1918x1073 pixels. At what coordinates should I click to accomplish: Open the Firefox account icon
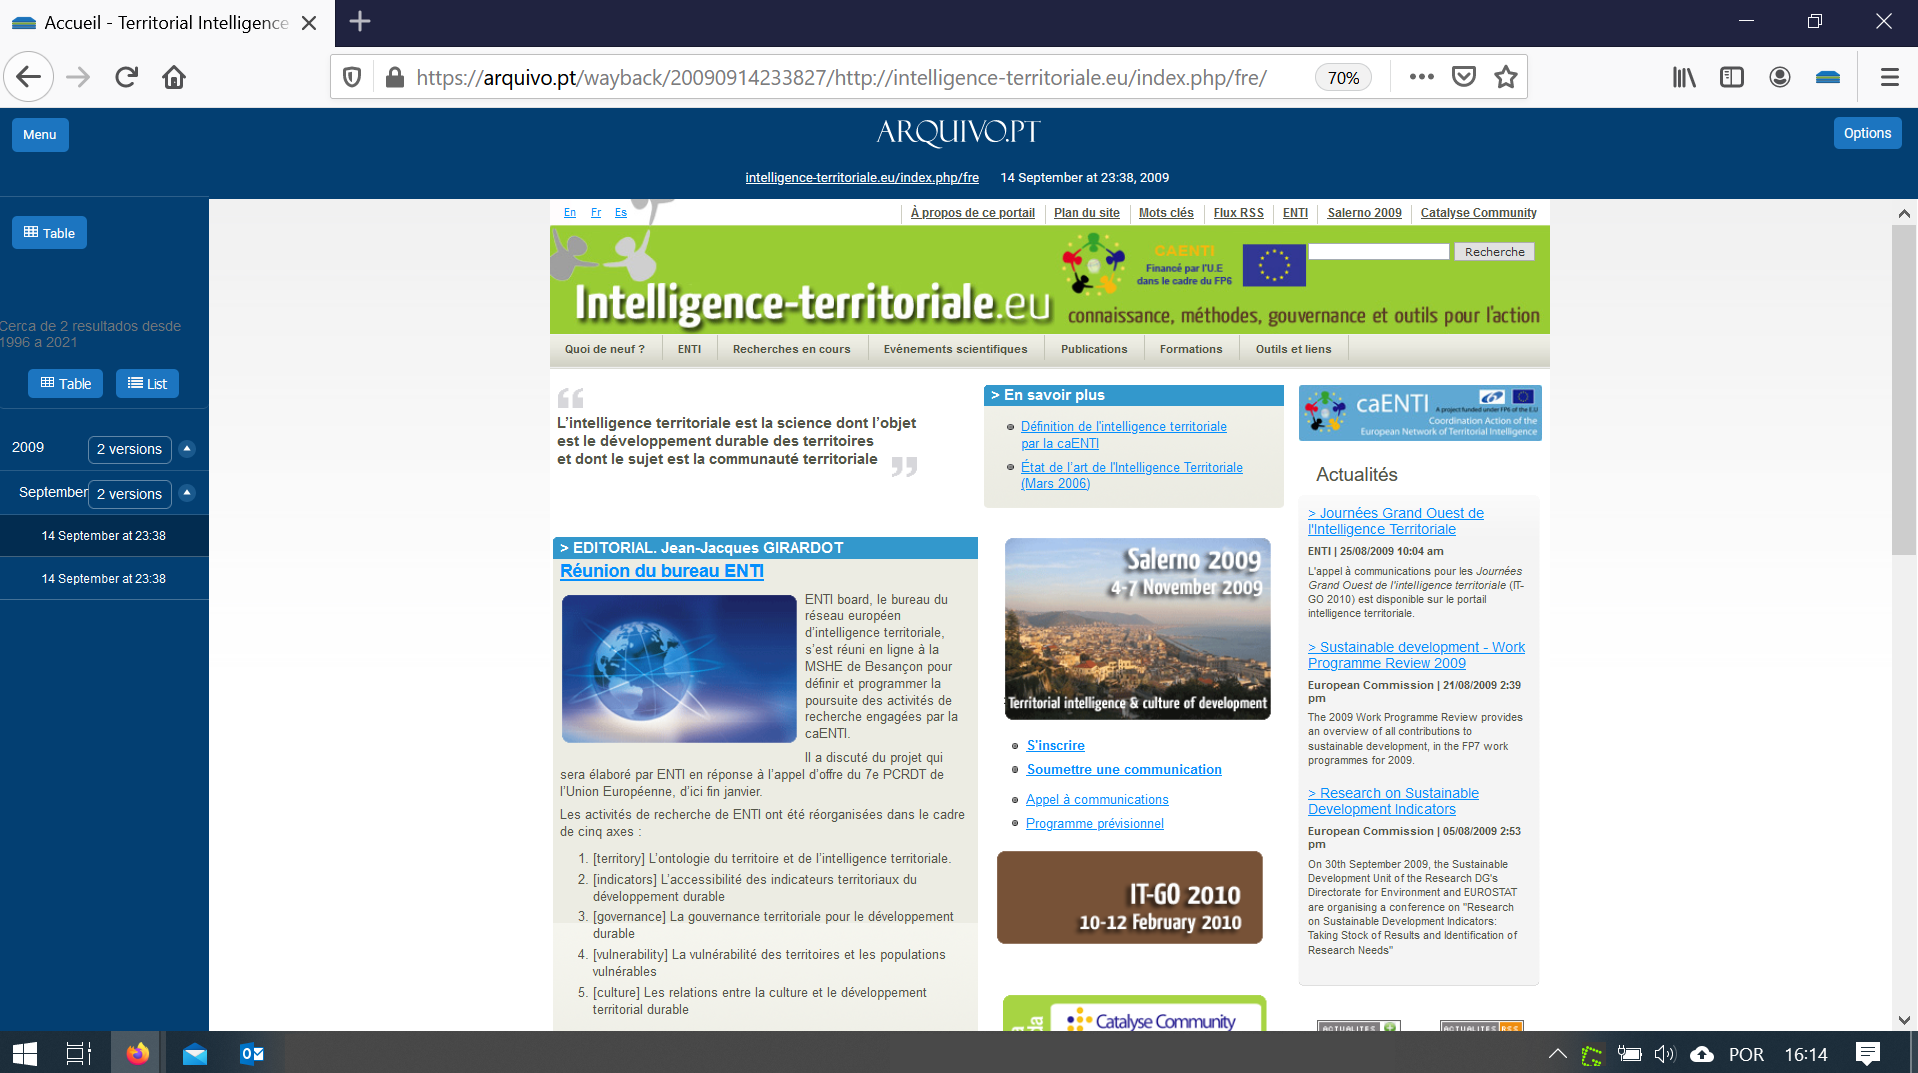(1780, 77)
